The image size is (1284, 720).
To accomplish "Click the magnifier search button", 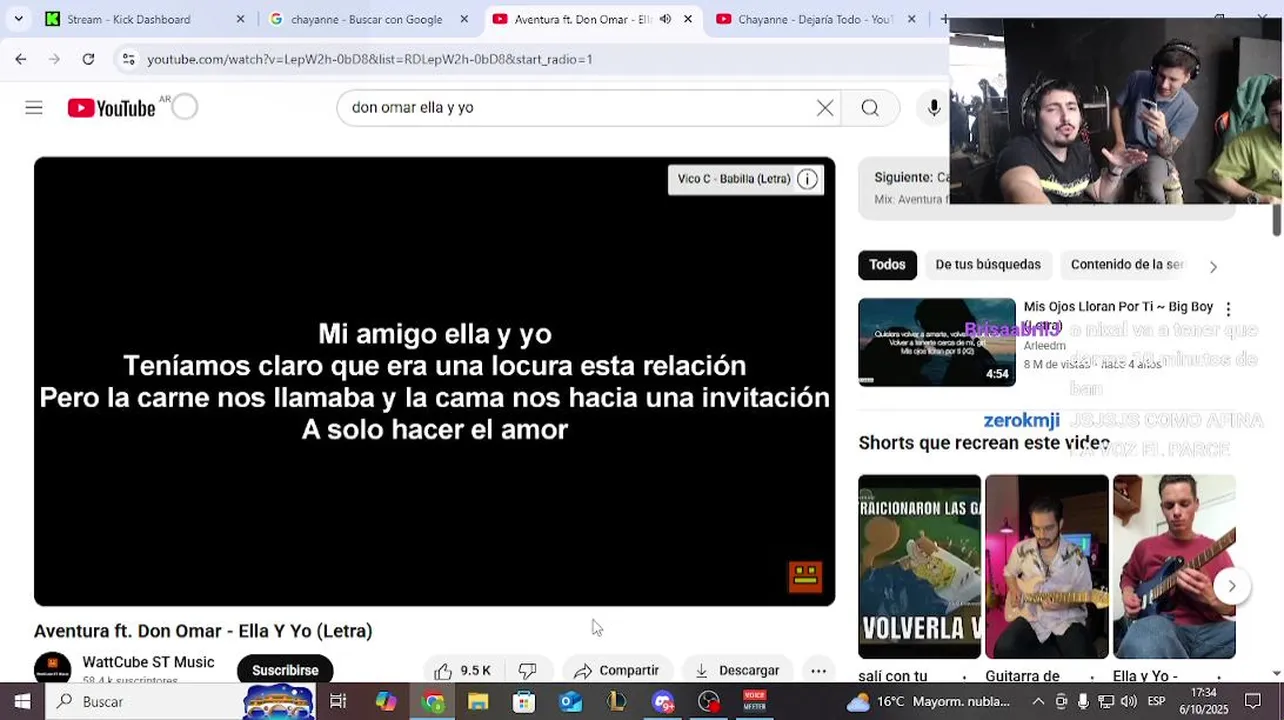I will pos(870,108).
